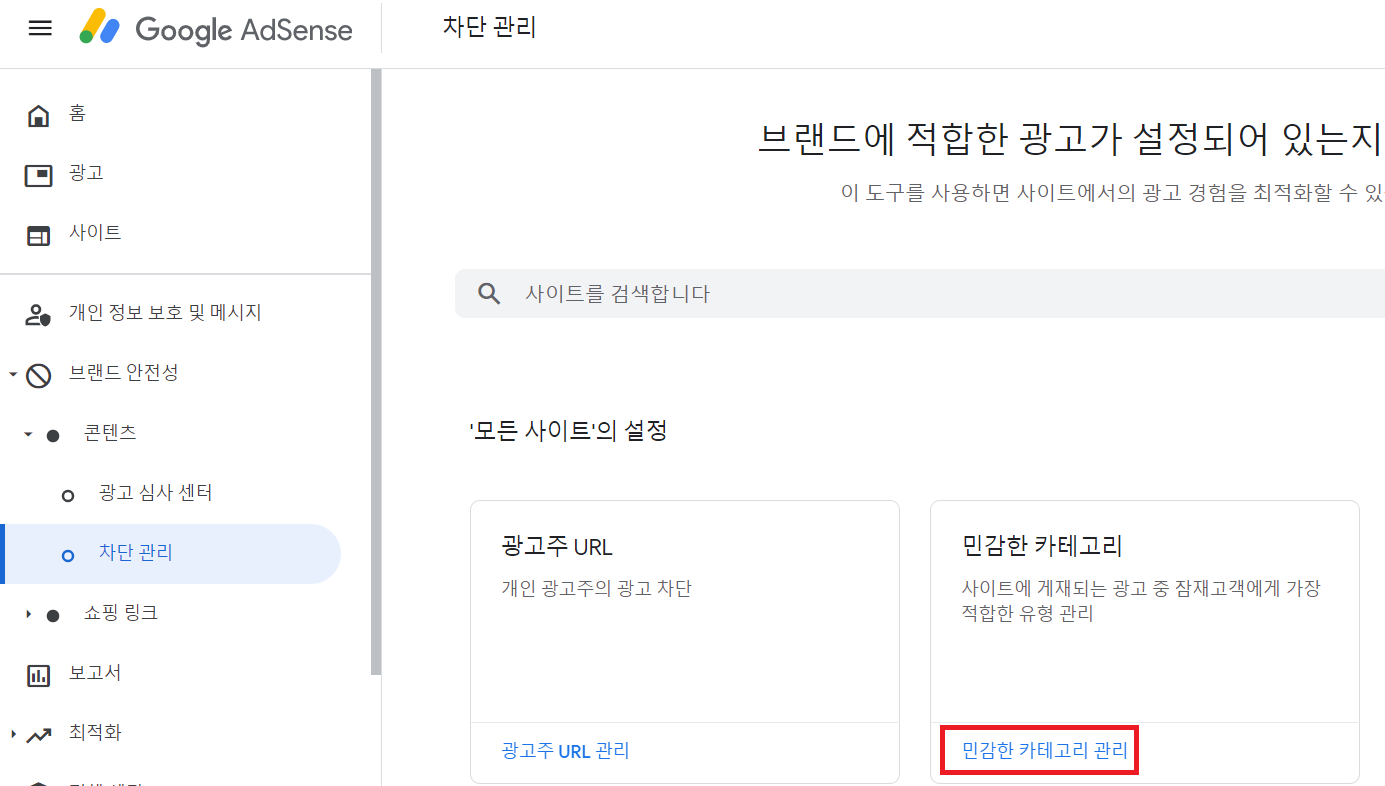Click the 차단 관리 page title
This screenshot has height=786, width=1385.
tap(490, 28)
